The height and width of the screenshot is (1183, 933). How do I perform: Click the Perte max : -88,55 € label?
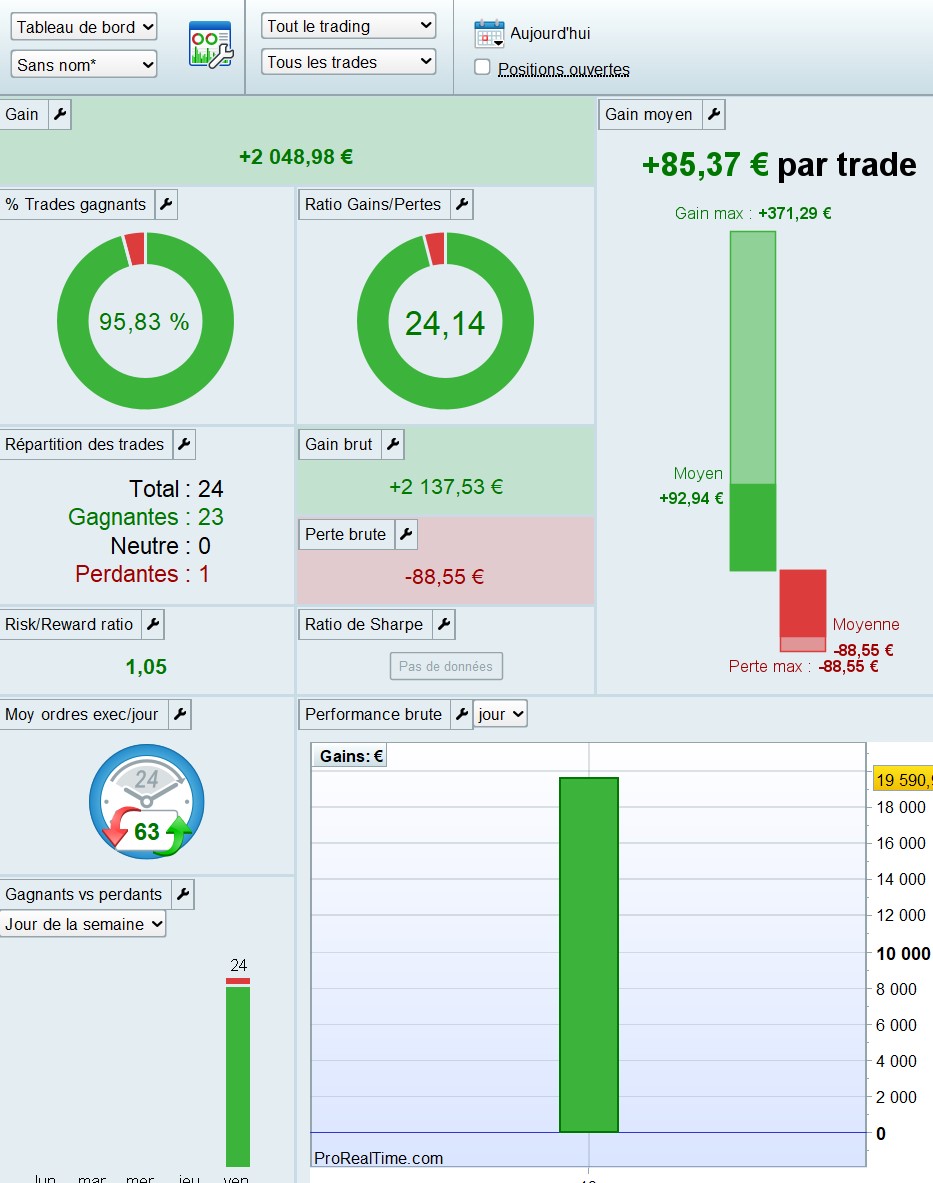pos(803,666)
